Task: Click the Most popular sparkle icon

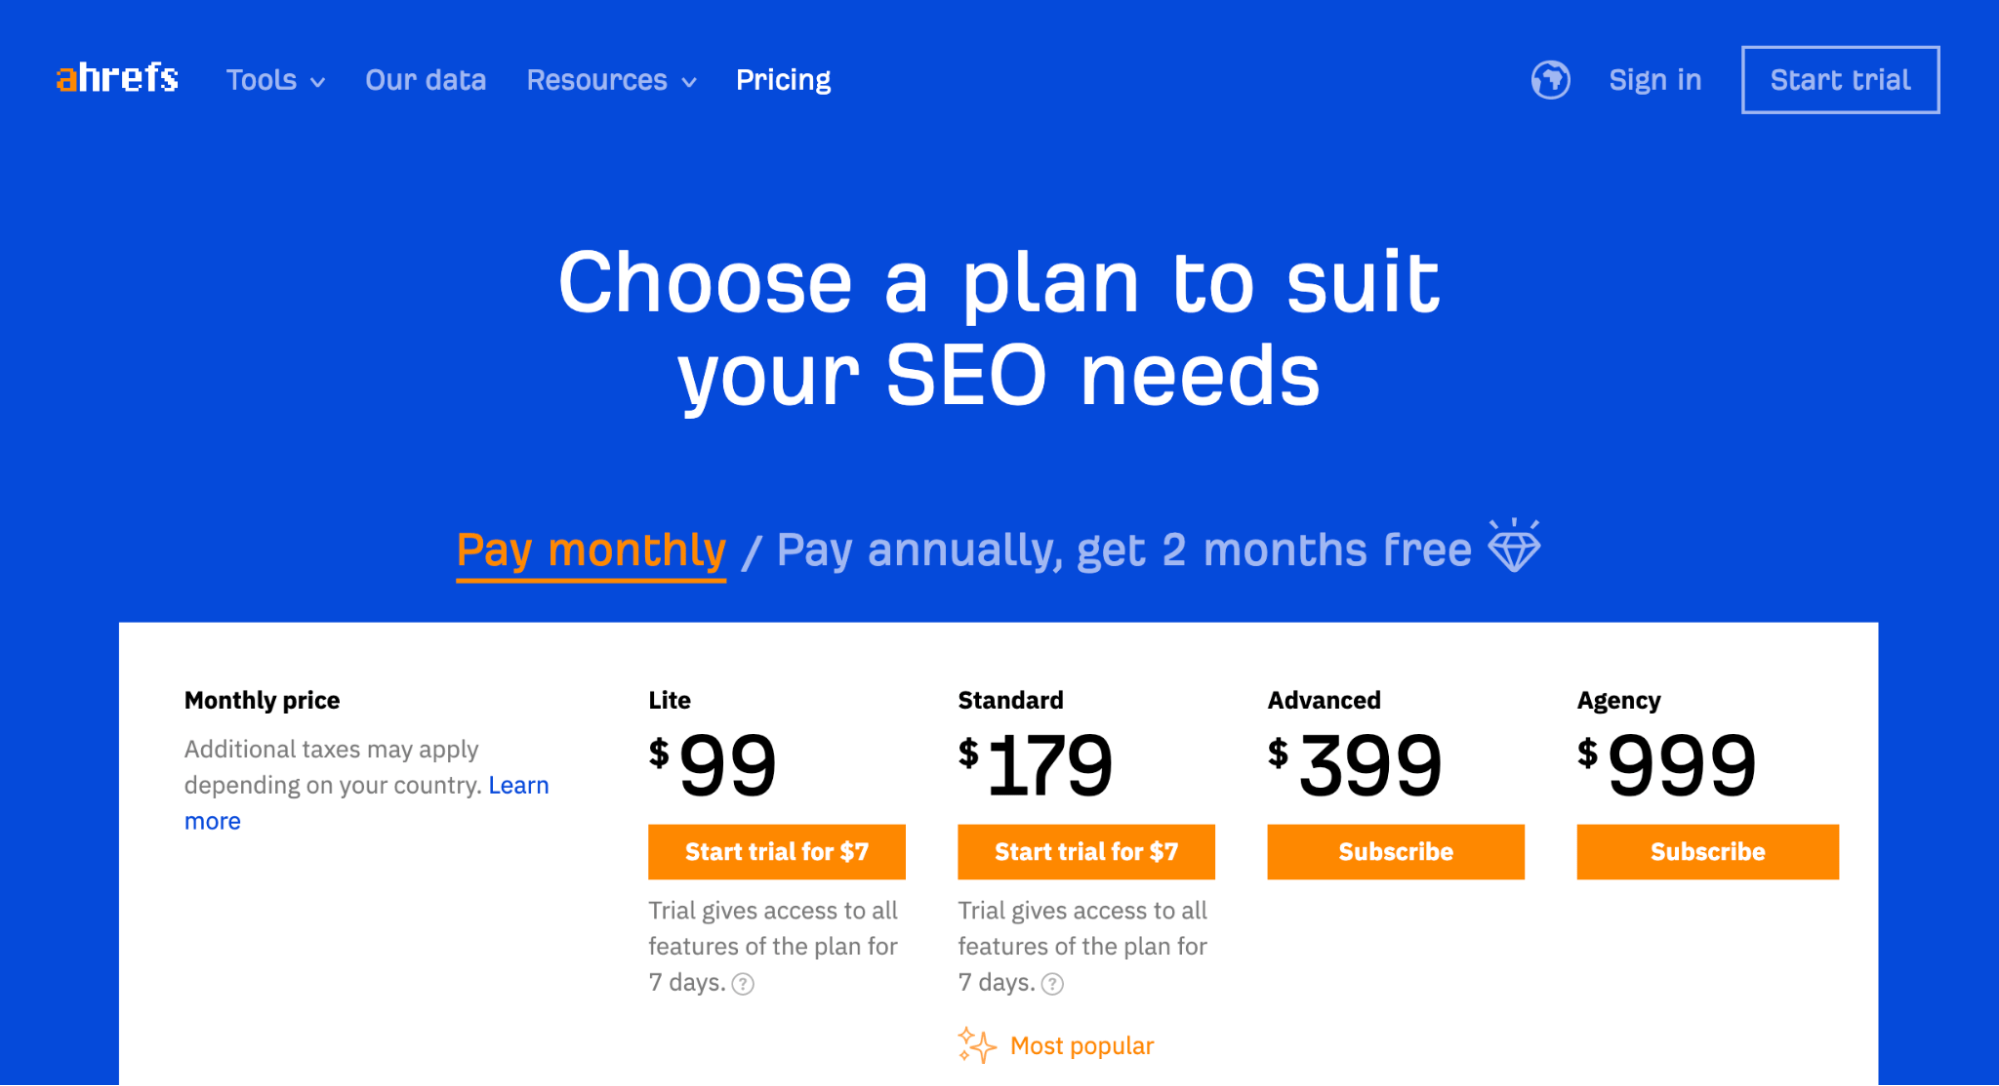Action: coord(977,1045)
